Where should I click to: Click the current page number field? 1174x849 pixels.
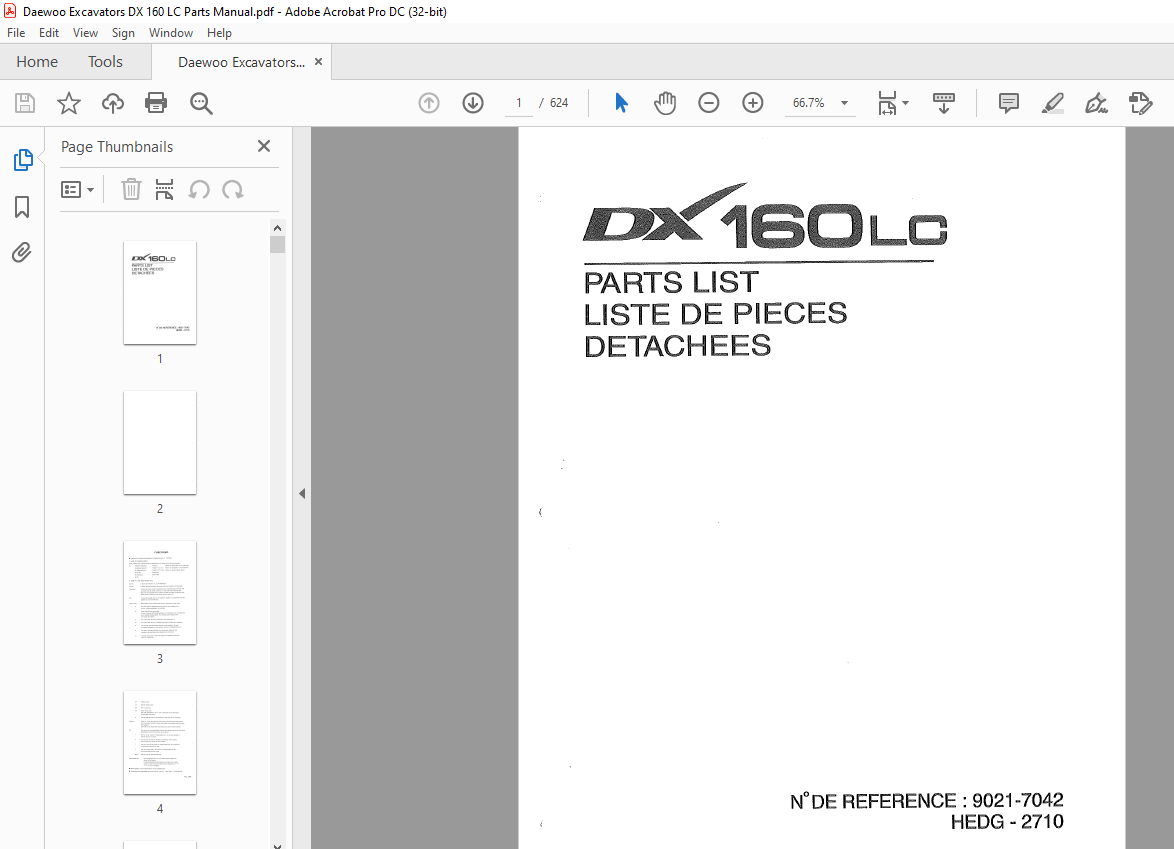coord(518,103)
